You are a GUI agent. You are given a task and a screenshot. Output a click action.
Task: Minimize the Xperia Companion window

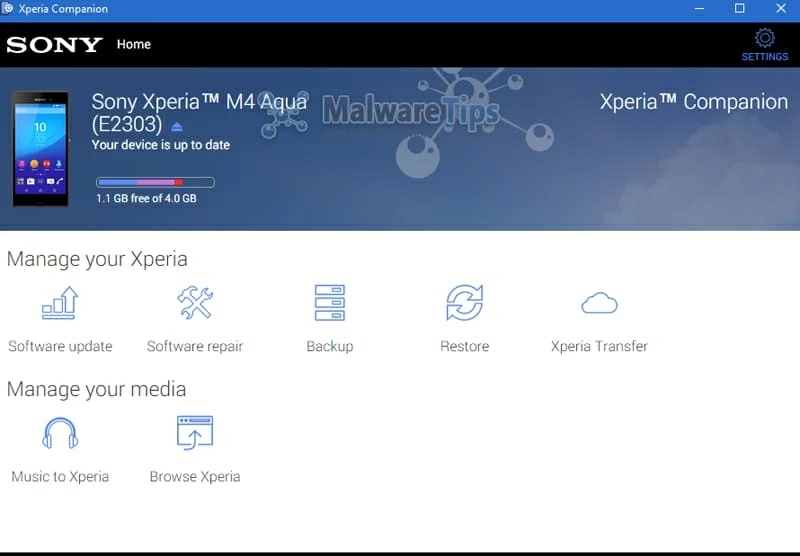pos(698,9)
